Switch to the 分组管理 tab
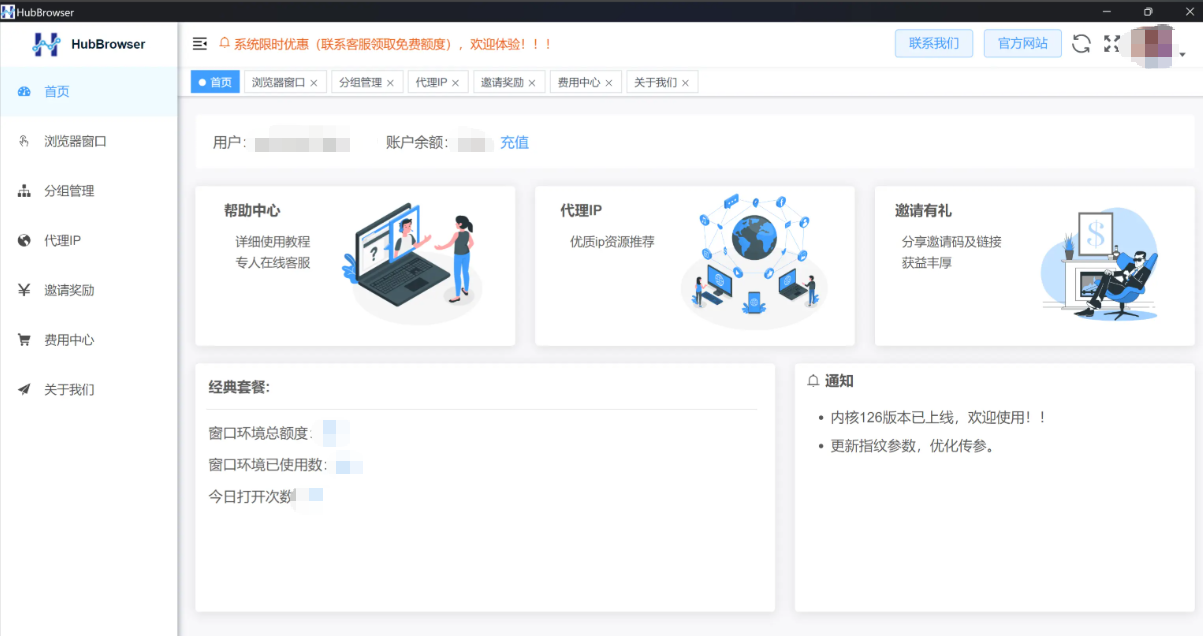The height and width of the screenshot is (636, 1203). click(x=366, y=83)
